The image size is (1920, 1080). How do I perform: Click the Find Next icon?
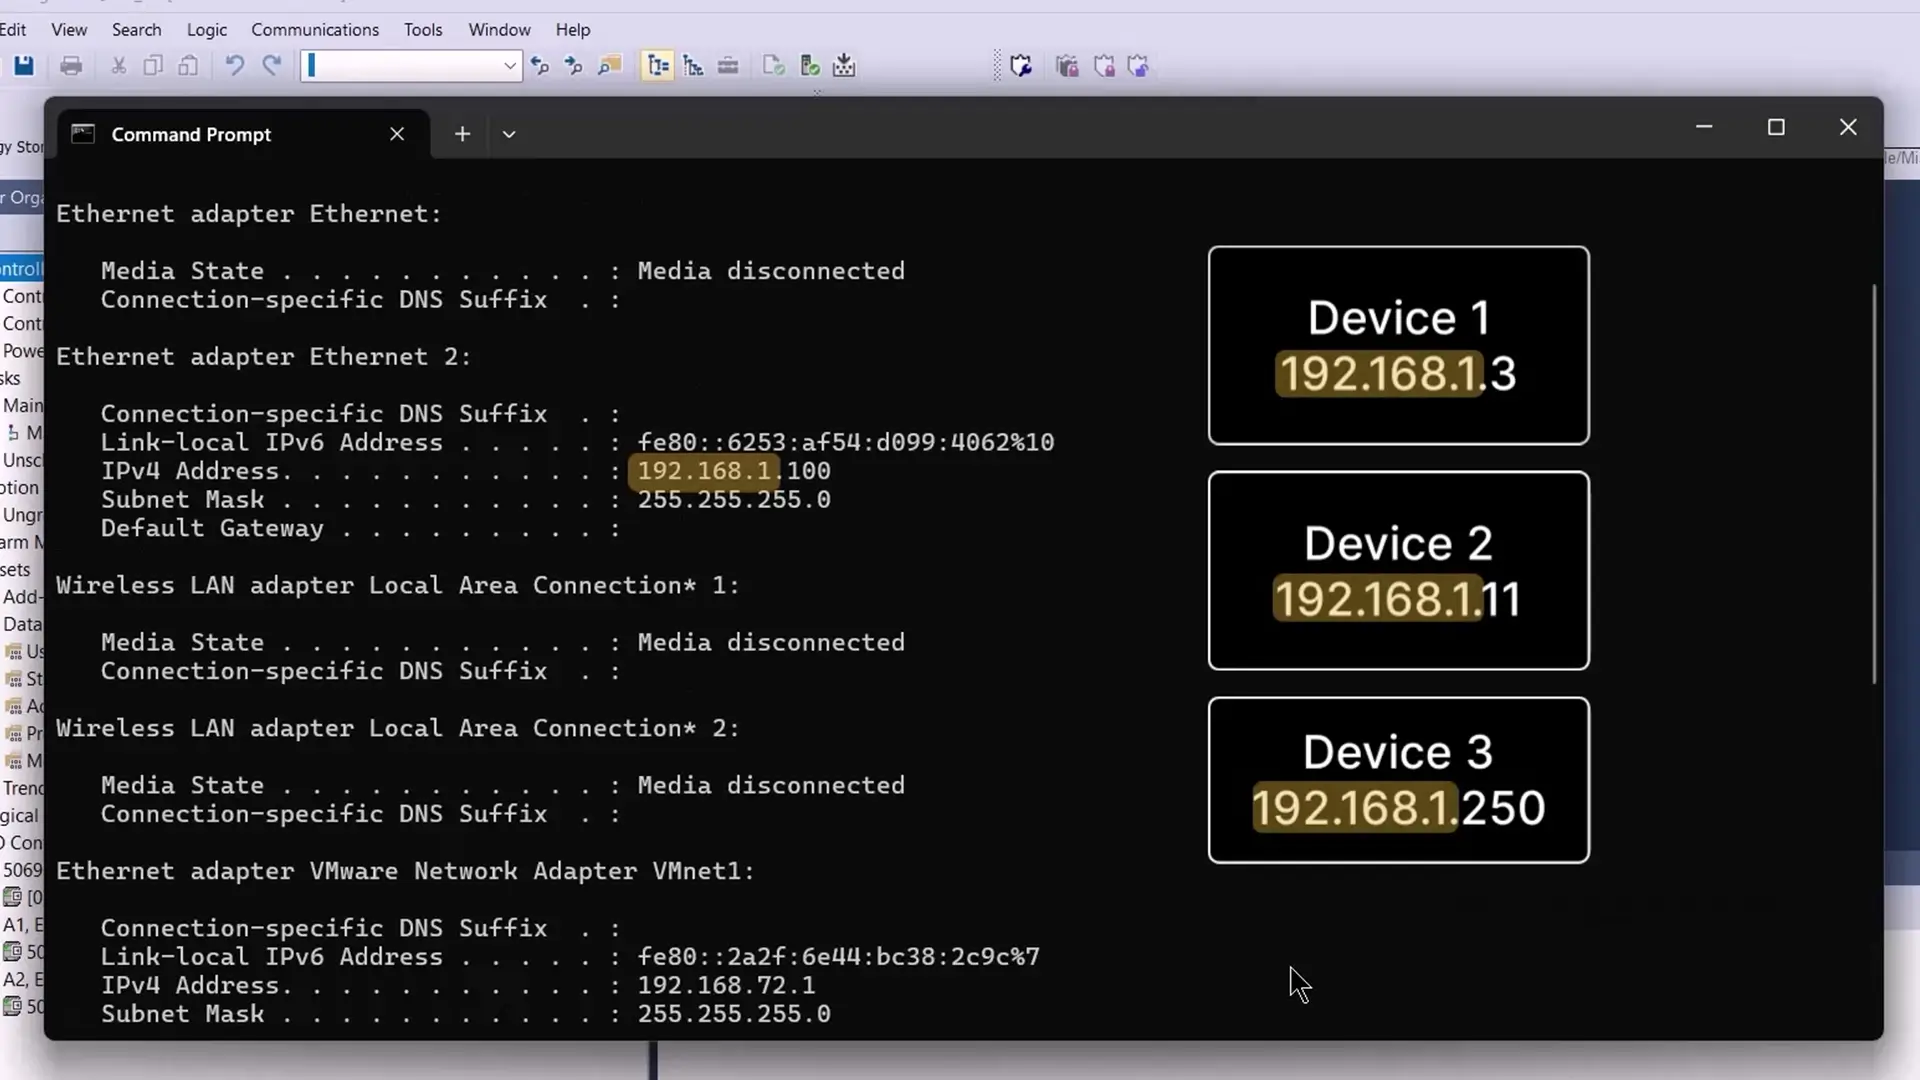[574, 66]
